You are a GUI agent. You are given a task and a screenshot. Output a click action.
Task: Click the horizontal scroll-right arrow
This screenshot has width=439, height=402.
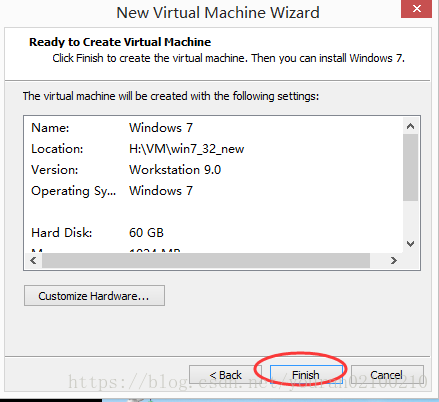pos(394,260)
